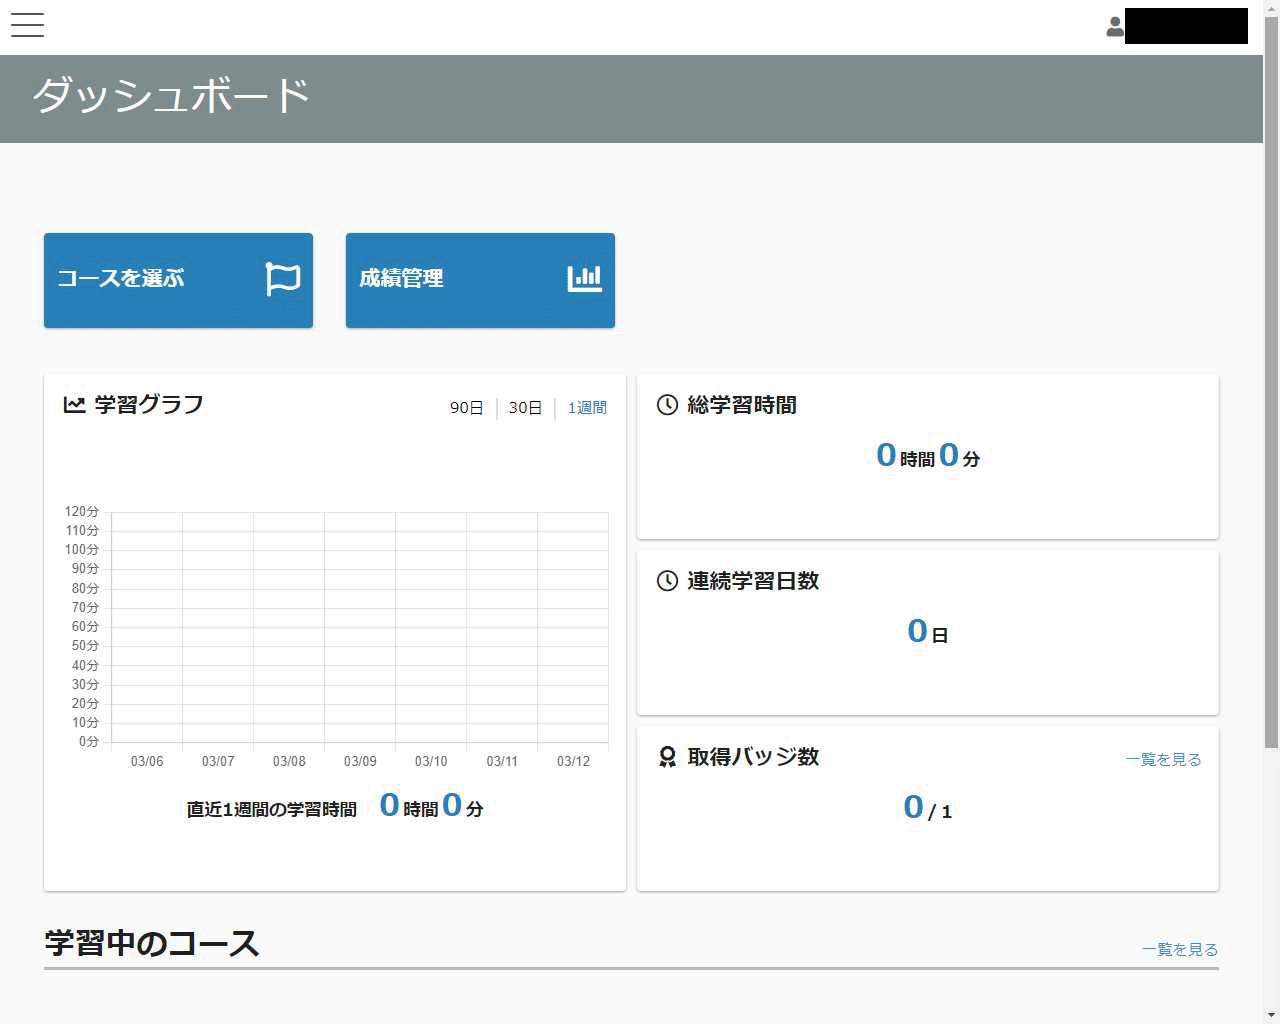Click the 0日 consecutive days value

pyautogui.click(x=928, y=632)
